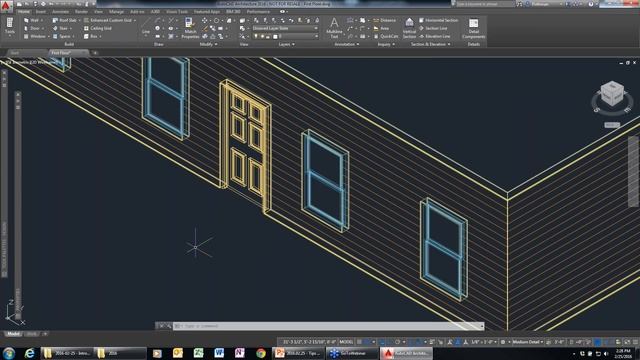The image size is (640, 360).
Task: Expand the Layers panel dropdown
Action: coord(287,44)
